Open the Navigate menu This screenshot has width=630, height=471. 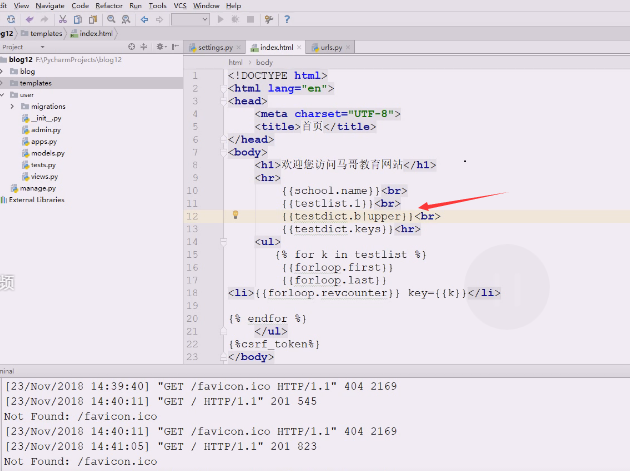(x=50, y=6)
